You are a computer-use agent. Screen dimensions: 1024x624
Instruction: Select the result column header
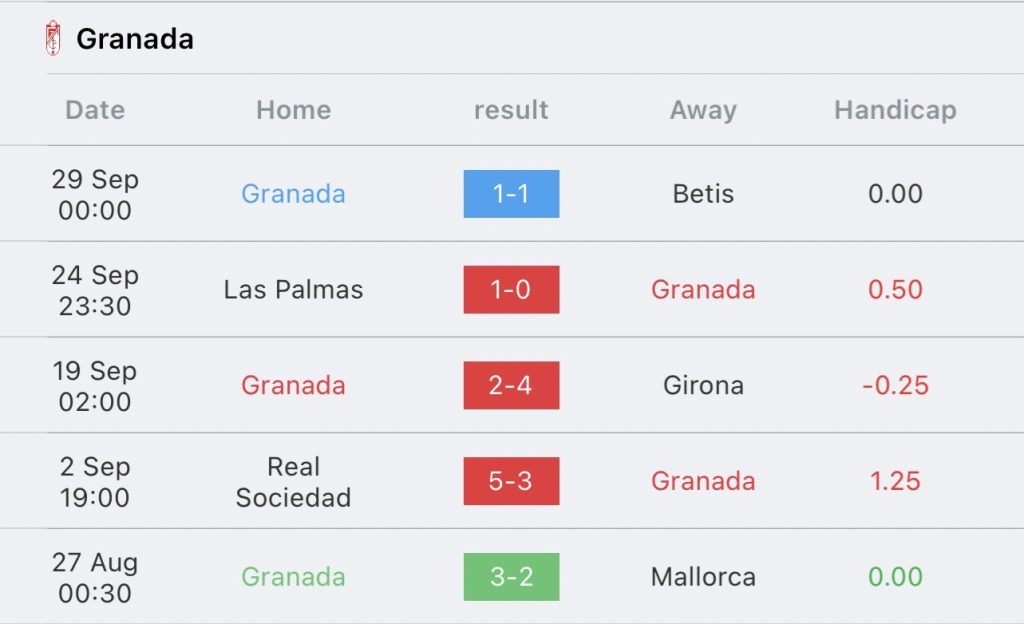pos(511,110)
